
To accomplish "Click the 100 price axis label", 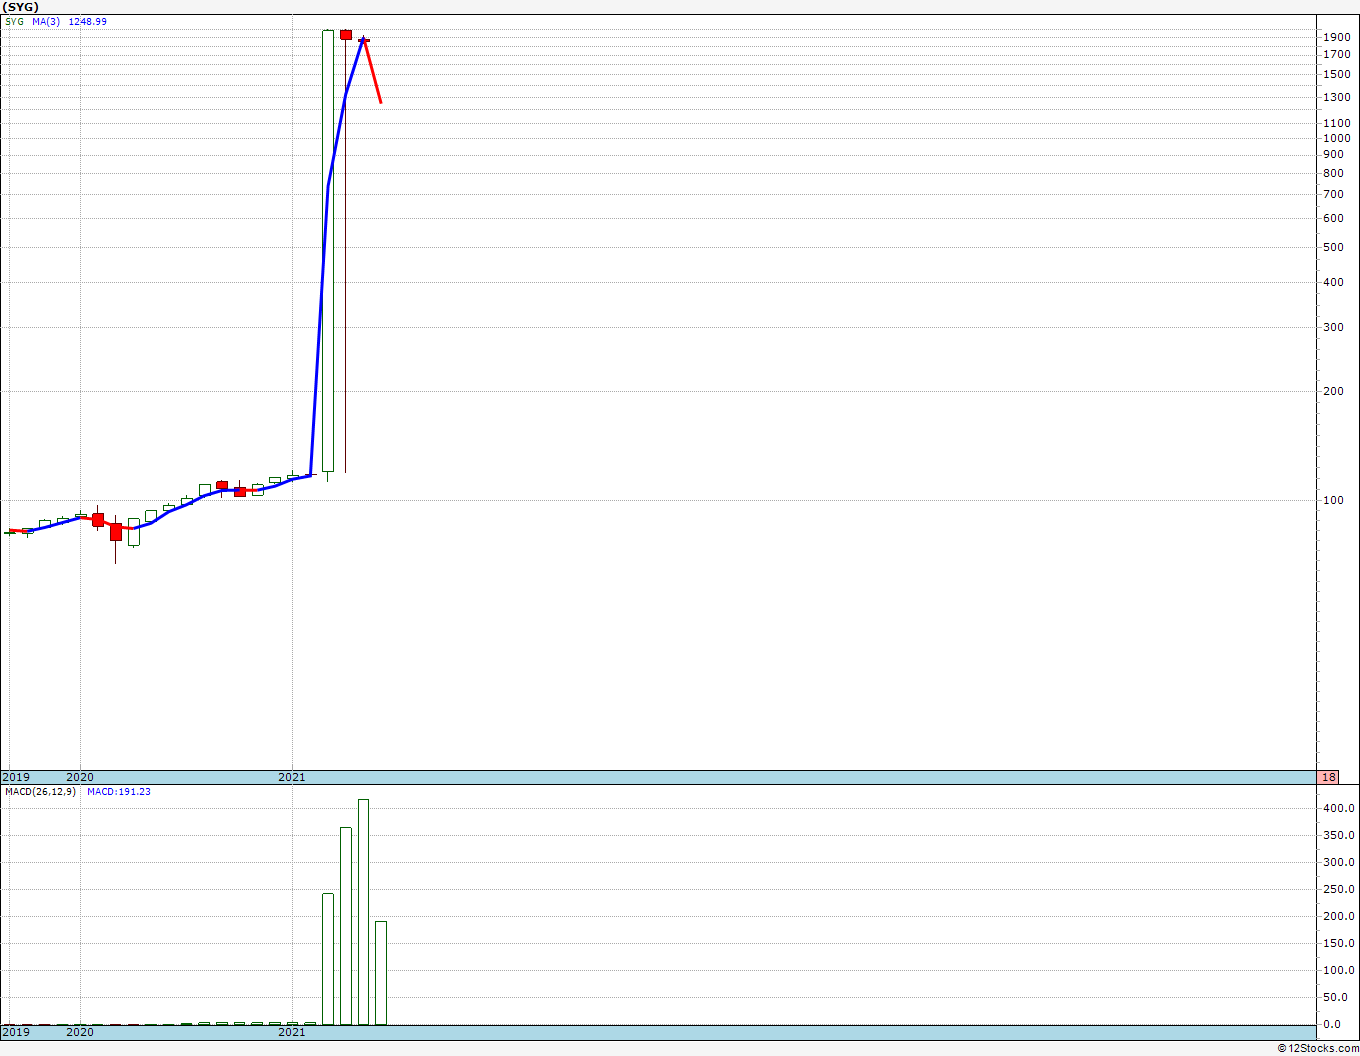I will [1334, 500].
